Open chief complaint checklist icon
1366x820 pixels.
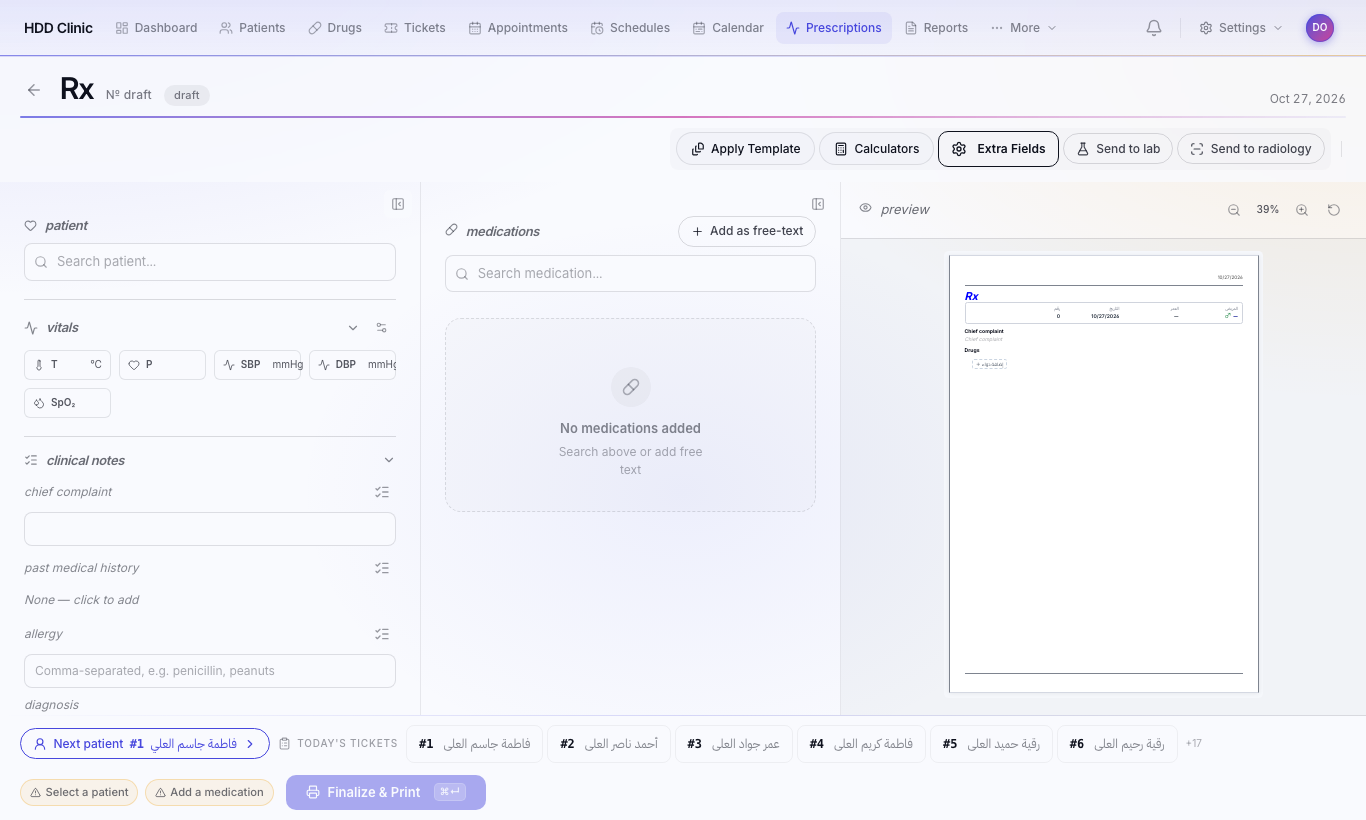tap(382, 492)
